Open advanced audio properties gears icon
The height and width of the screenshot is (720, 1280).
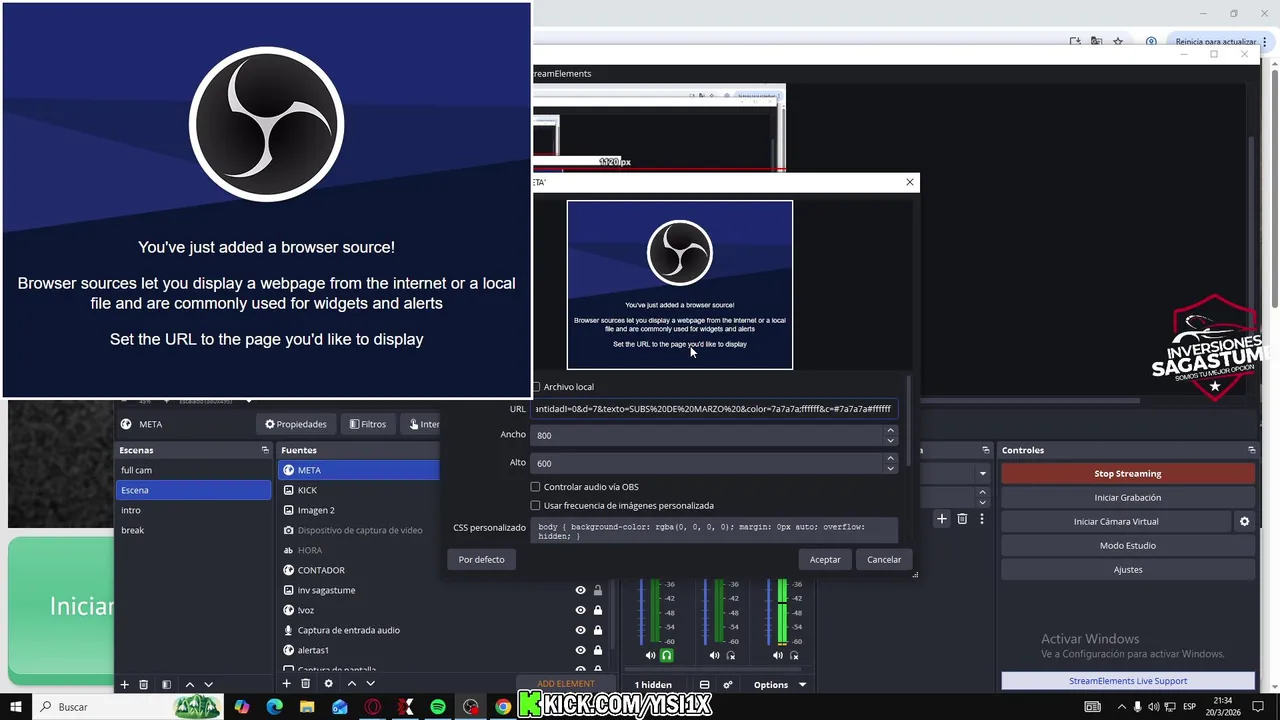click(728, 685)
